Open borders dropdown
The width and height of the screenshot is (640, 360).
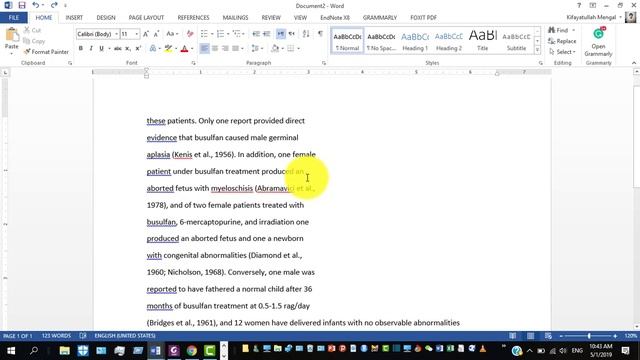[299, 49]
